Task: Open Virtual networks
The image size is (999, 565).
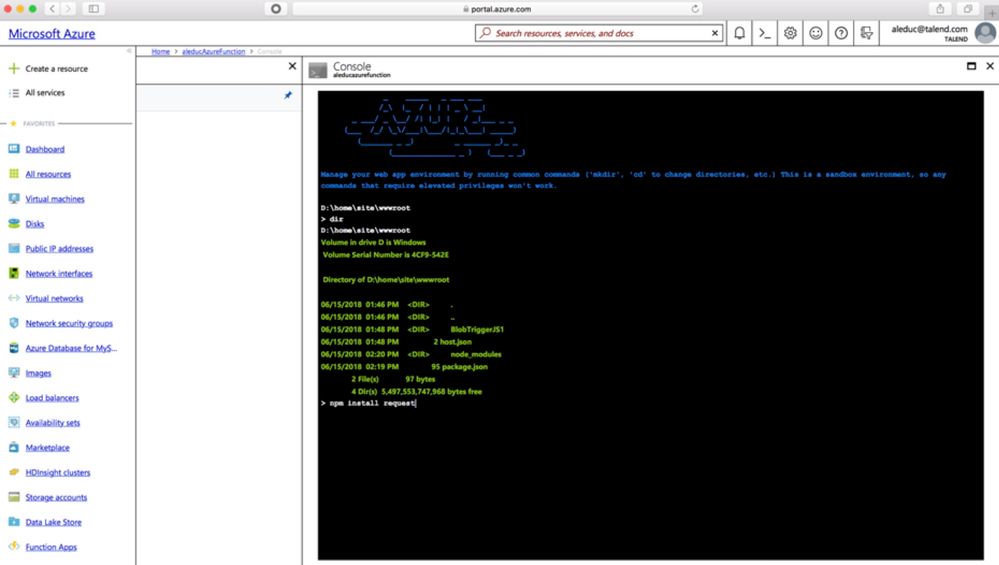Action: (54, 298)
